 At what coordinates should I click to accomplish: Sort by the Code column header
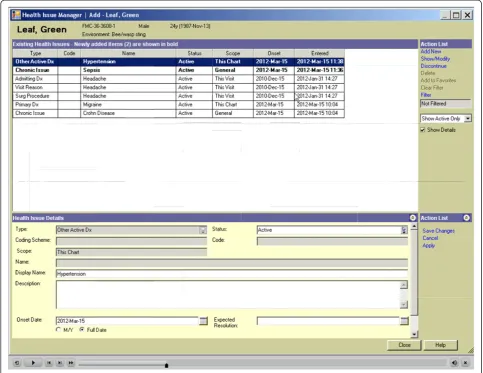click(69, 53)
